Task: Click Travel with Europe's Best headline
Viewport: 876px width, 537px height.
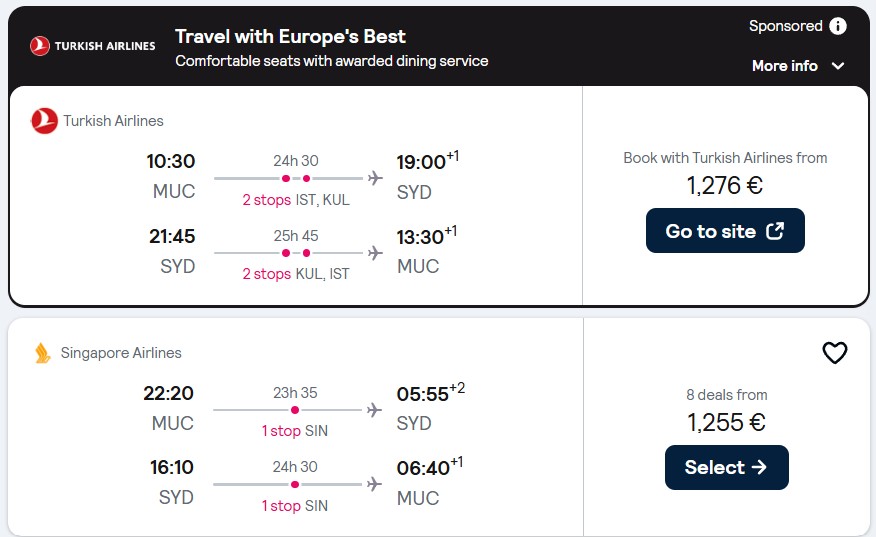Action: tap(290, 36)
